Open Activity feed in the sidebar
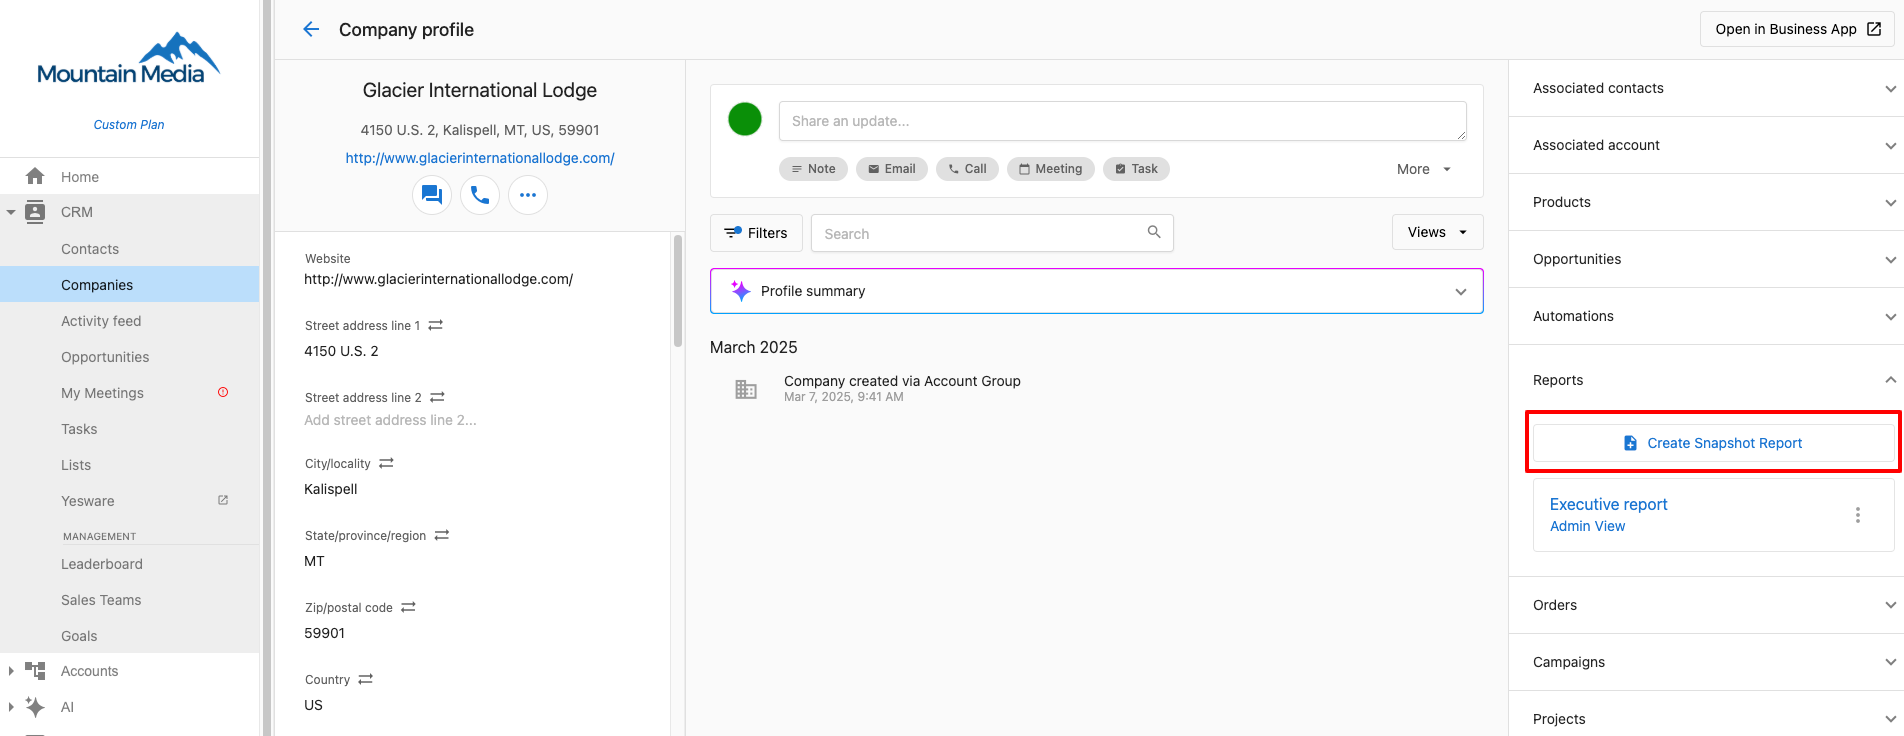This screenshot has width=1904, height=736. 101,321
